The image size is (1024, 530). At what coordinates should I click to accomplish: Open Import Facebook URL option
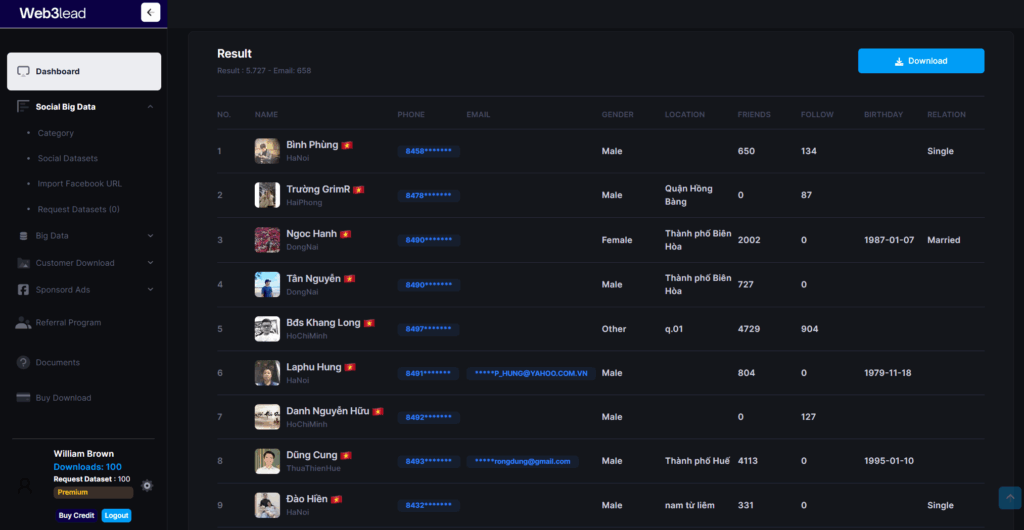point(79,184)
